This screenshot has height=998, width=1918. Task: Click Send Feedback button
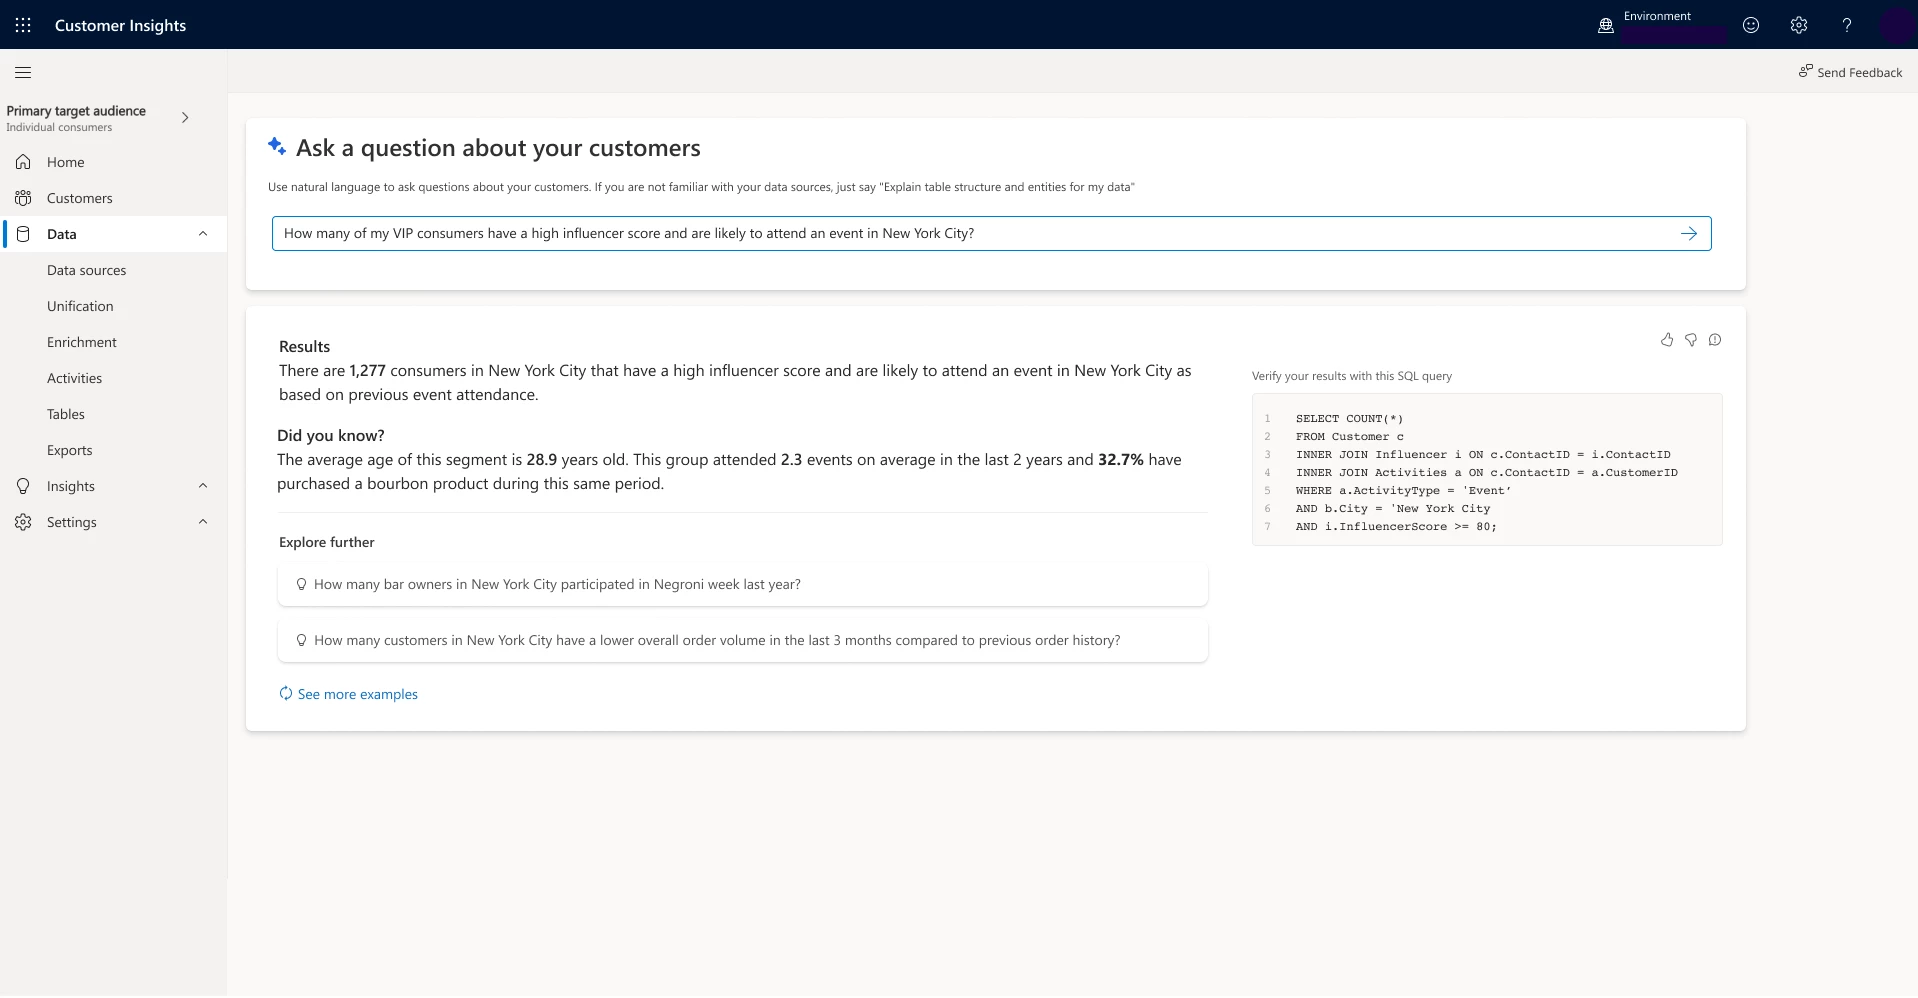click(1850, 72)
